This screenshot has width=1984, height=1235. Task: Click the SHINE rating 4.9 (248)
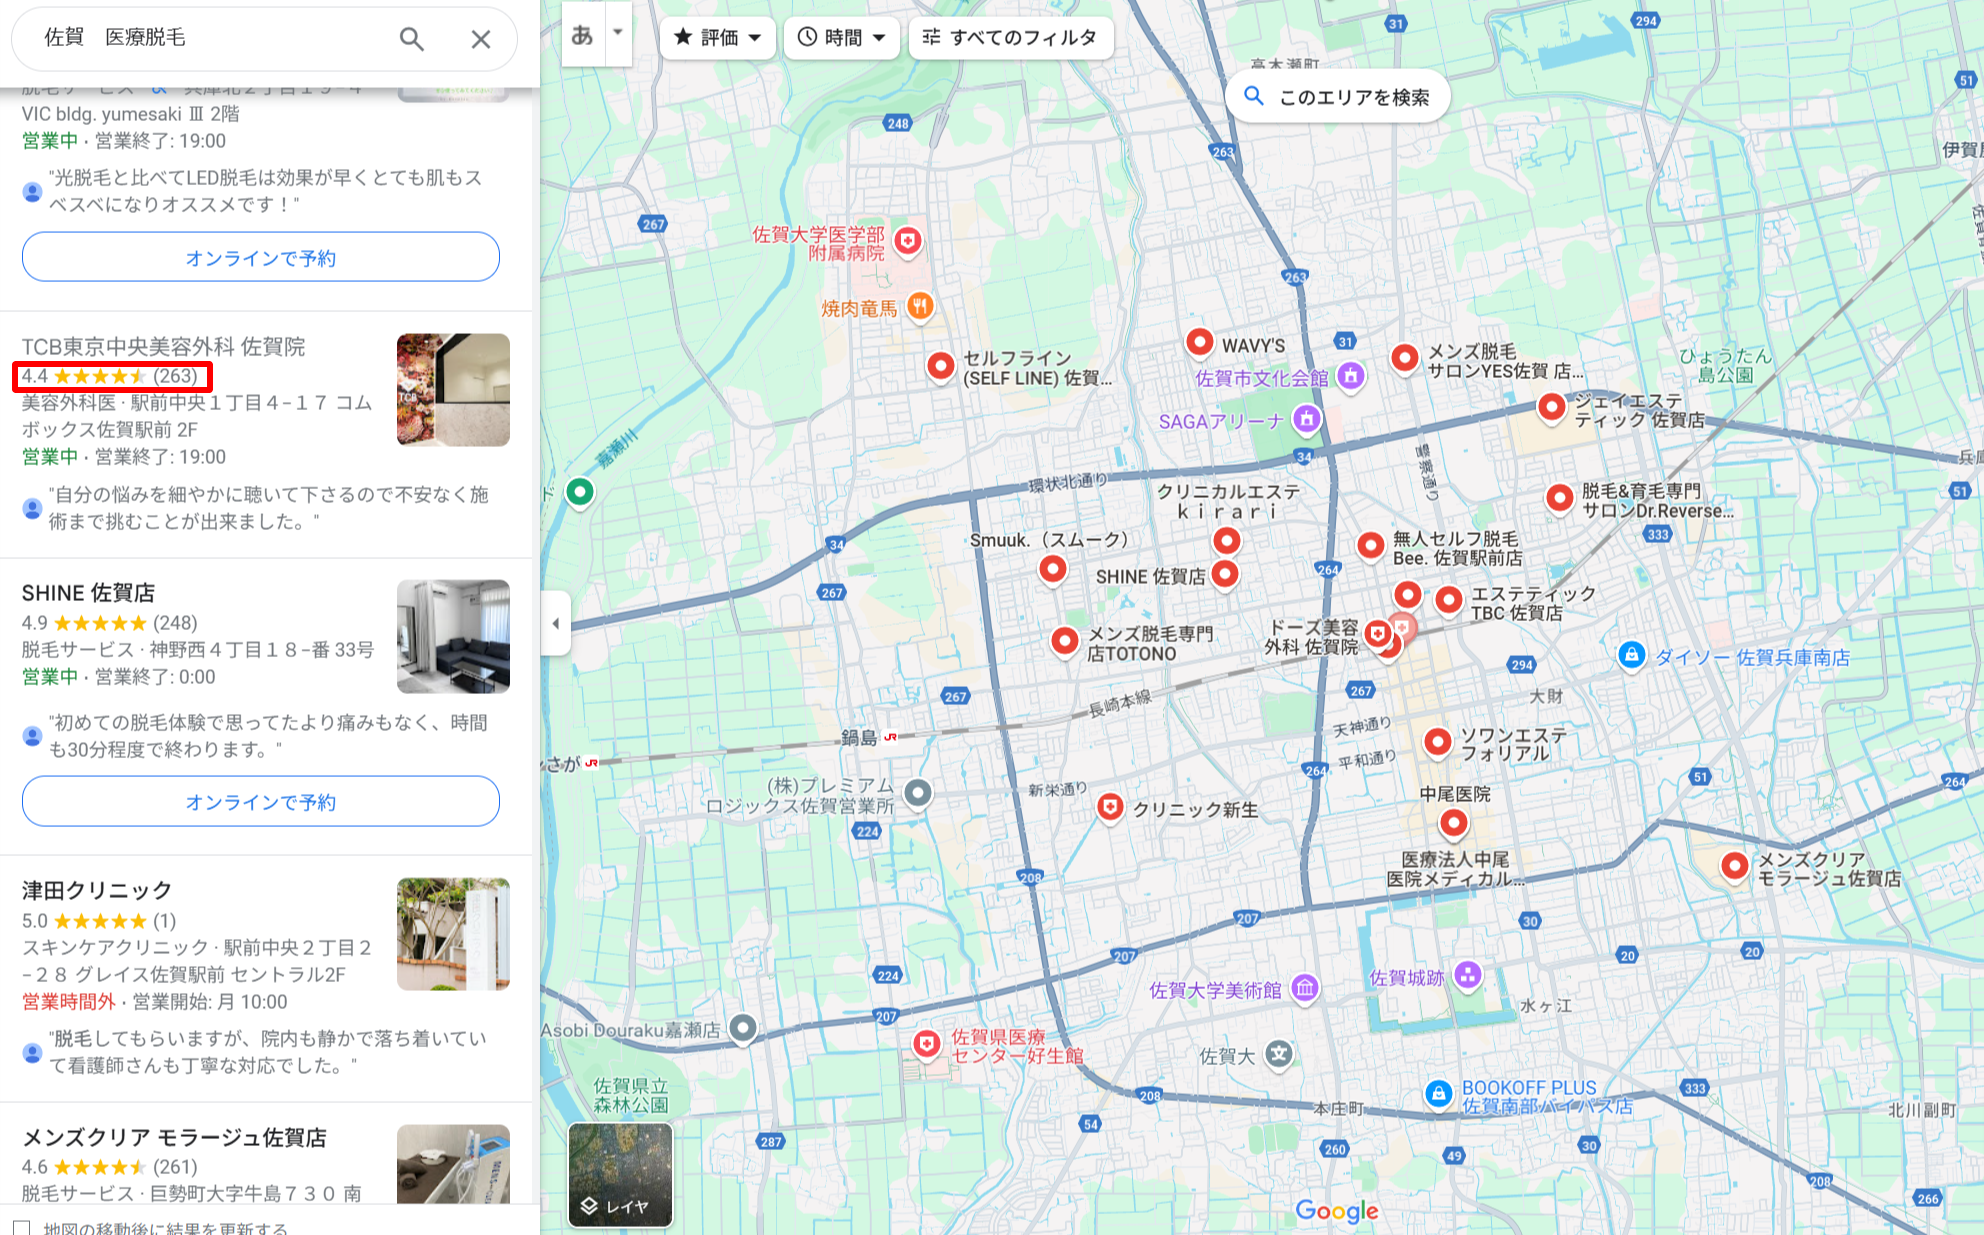(110, 623)
